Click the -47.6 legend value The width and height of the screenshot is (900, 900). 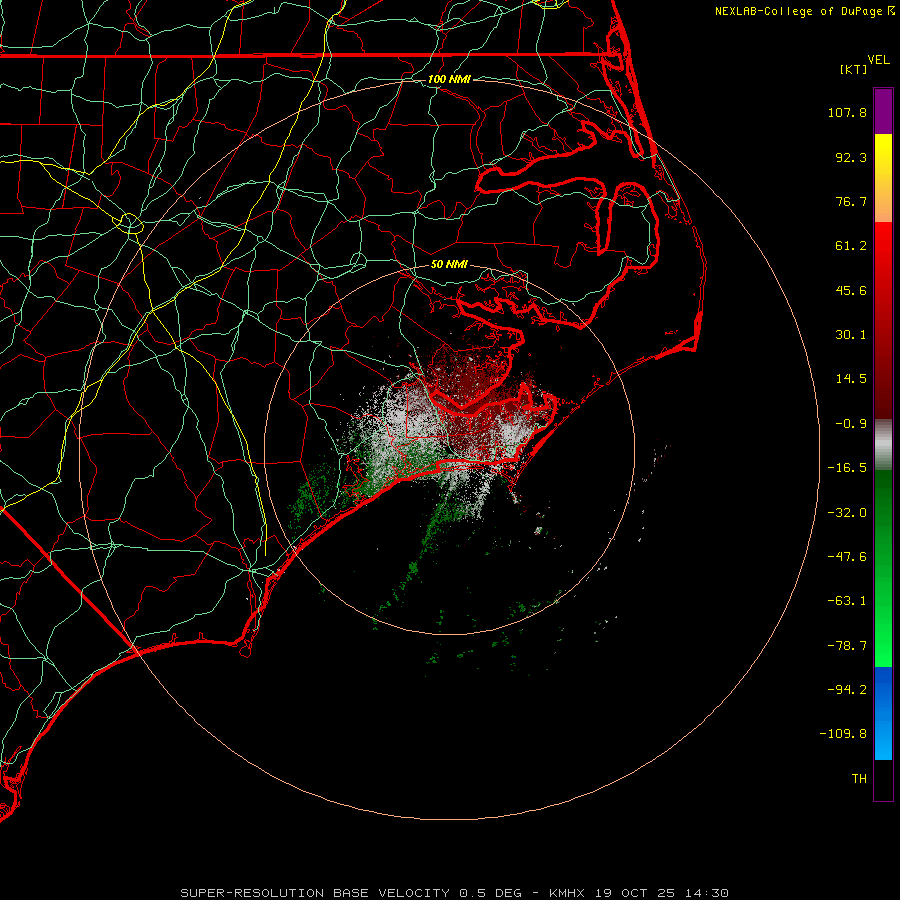coord(847,557)
